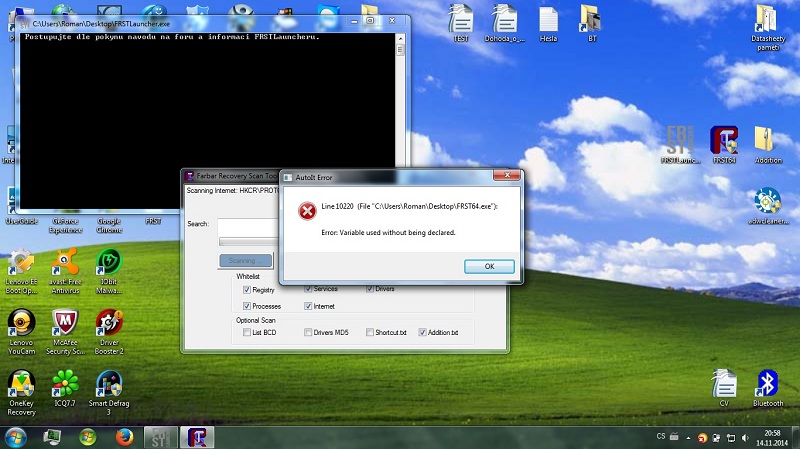Click the Search input field in FRST
This screenshot has height=449, width=800.
pos(248,226)
